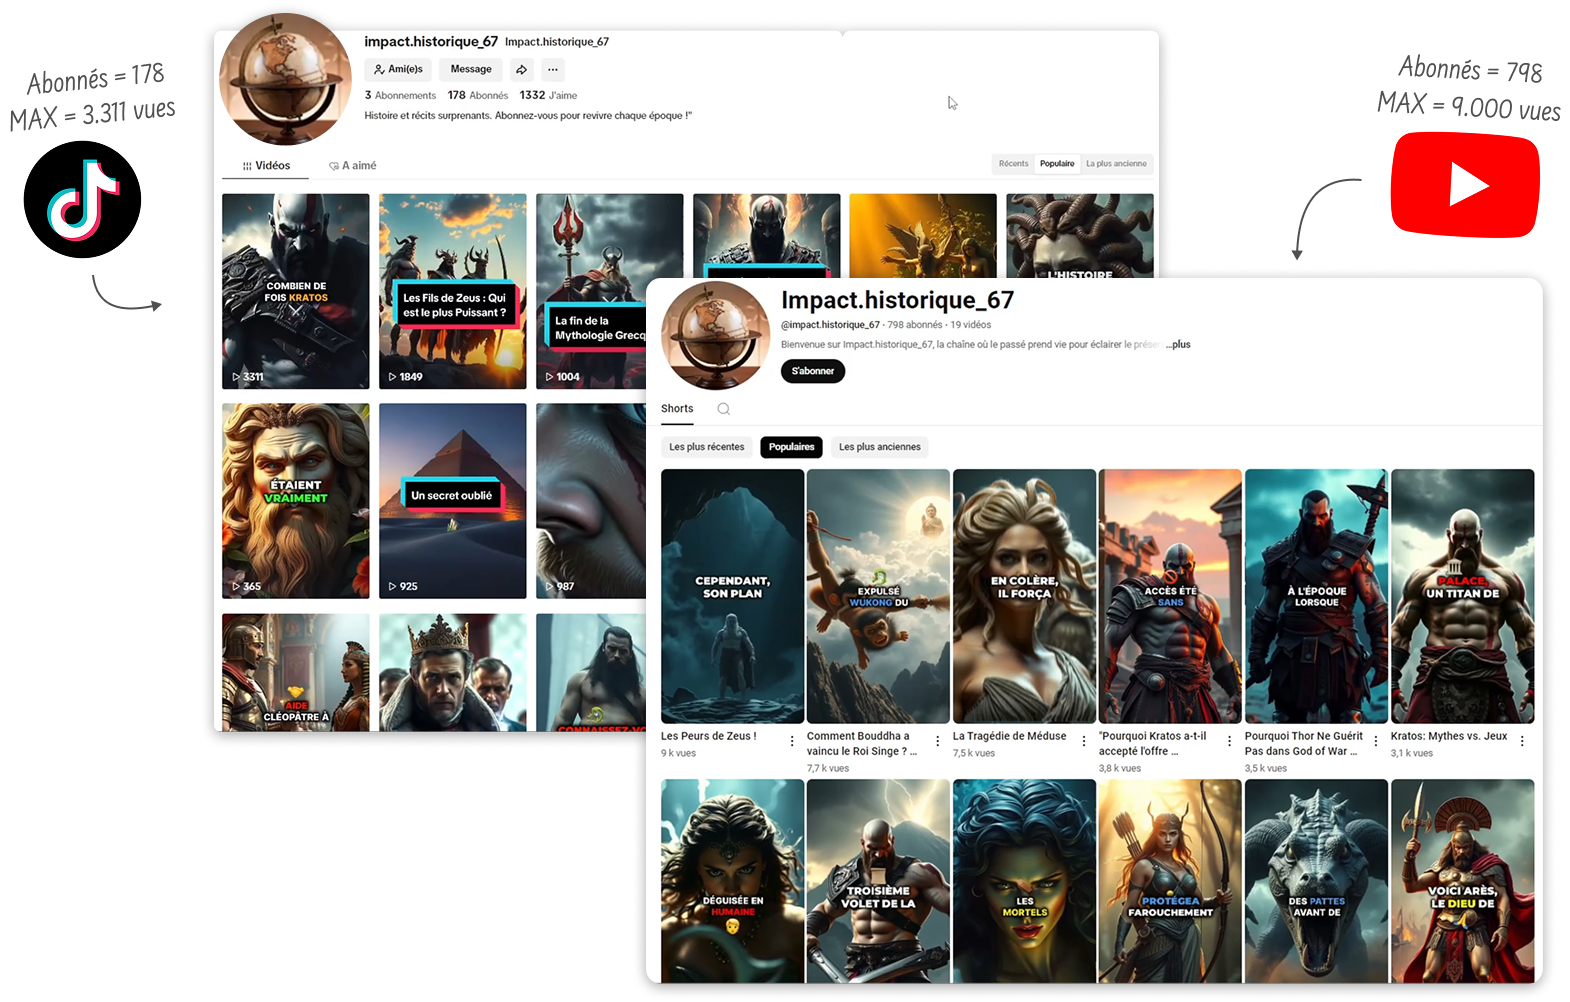Open the YouTube 'Shorts' tab

pyautogui.click(x=677, y=409)
